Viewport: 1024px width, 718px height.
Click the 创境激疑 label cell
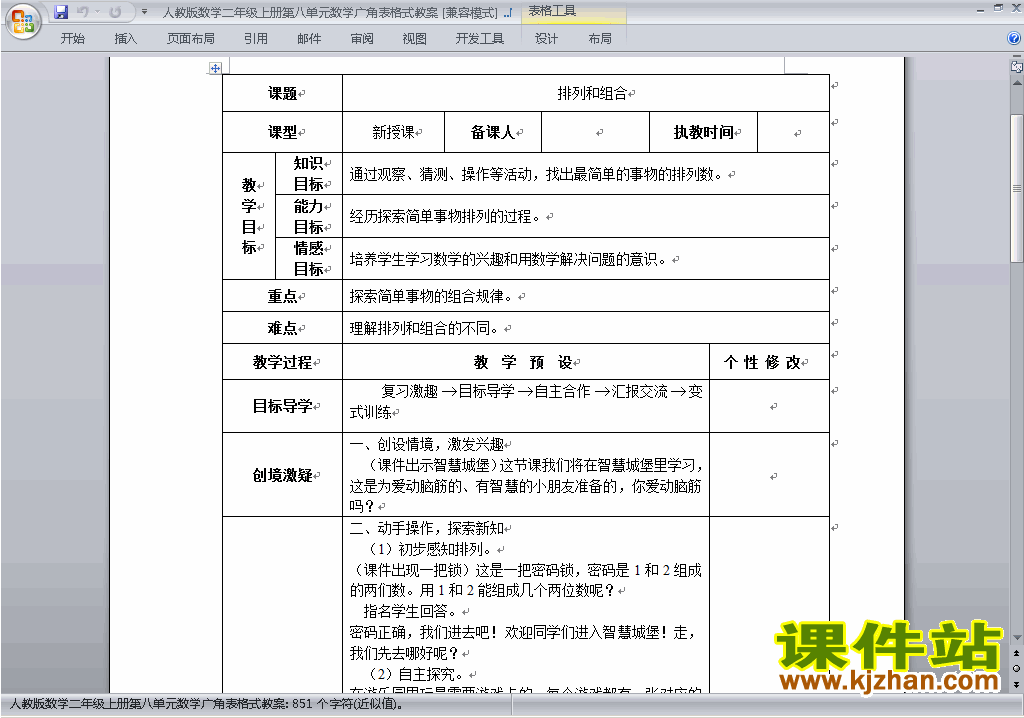pyautogui.click(x=282, y=475)
